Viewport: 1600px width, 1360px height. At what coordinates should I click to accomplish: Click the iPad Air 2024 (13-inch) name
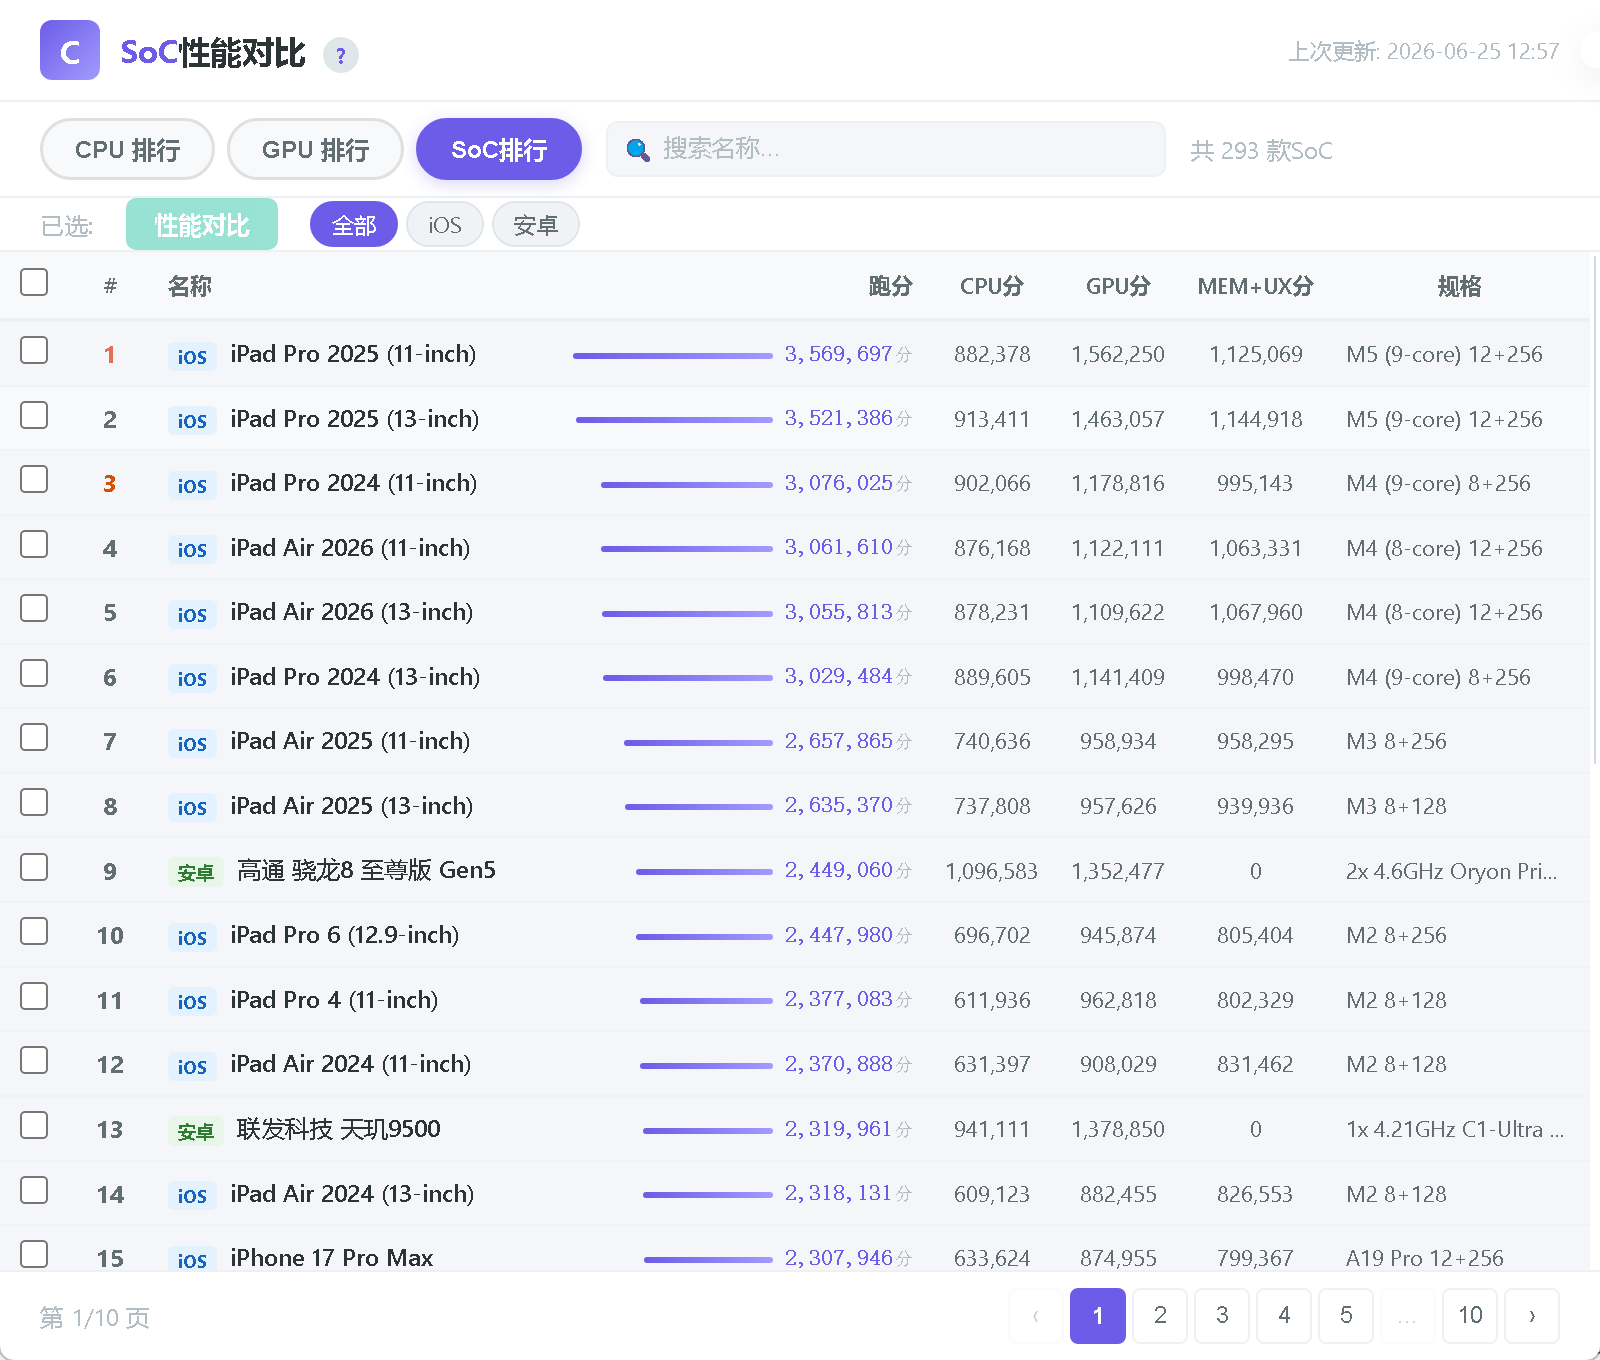click(x=352, y=1194)
